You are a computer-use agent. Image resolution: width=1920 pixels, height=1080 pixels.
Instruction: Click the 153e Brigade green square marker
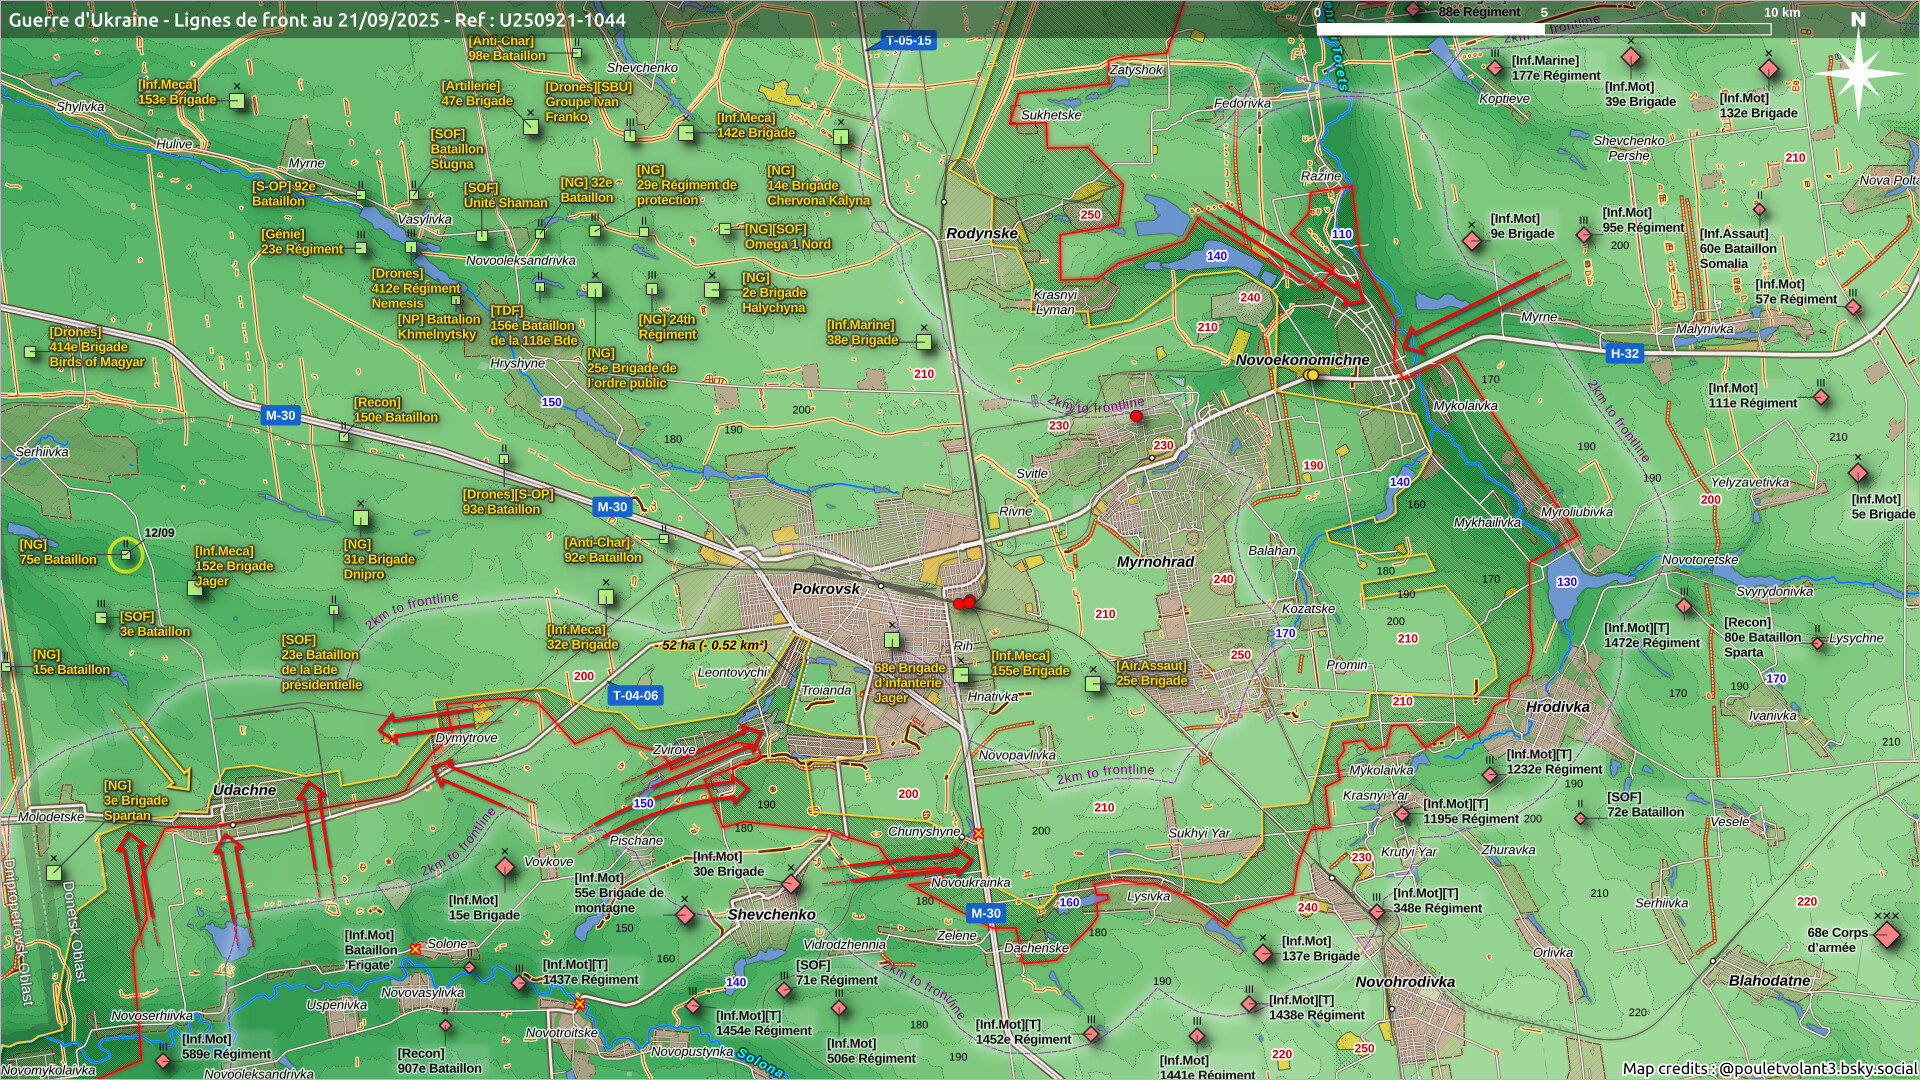(237, 101)
